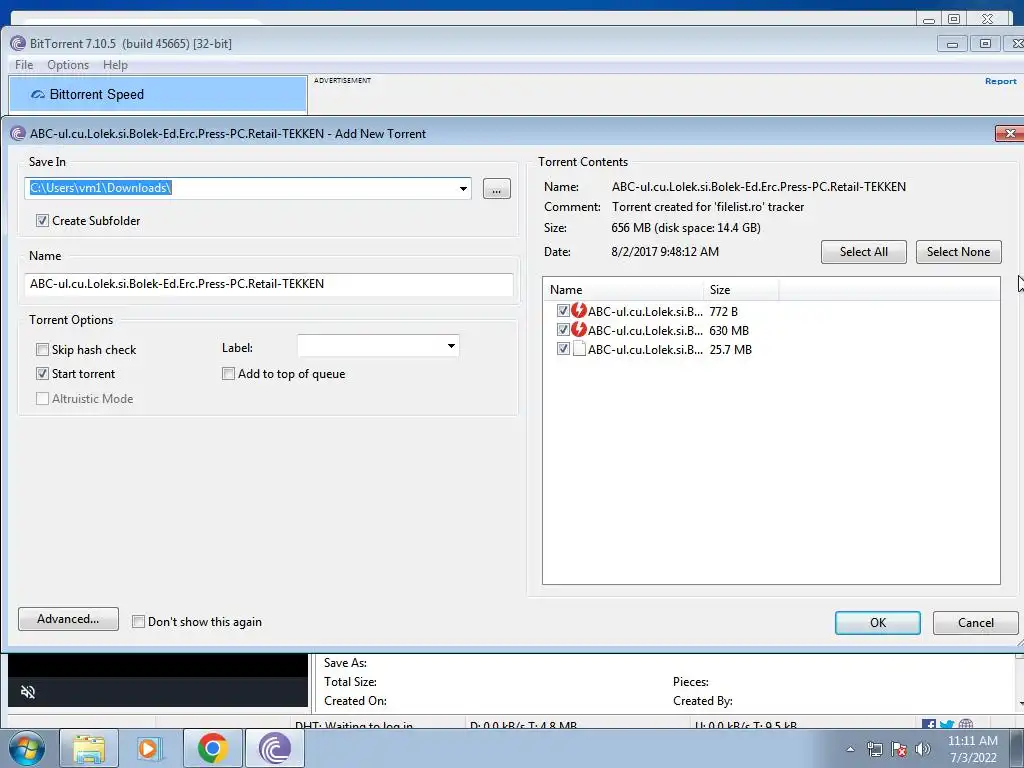1024x768 pixels.
Task: Click the Bittorrent Speed icon in sidebar
Action: (38, 95)
